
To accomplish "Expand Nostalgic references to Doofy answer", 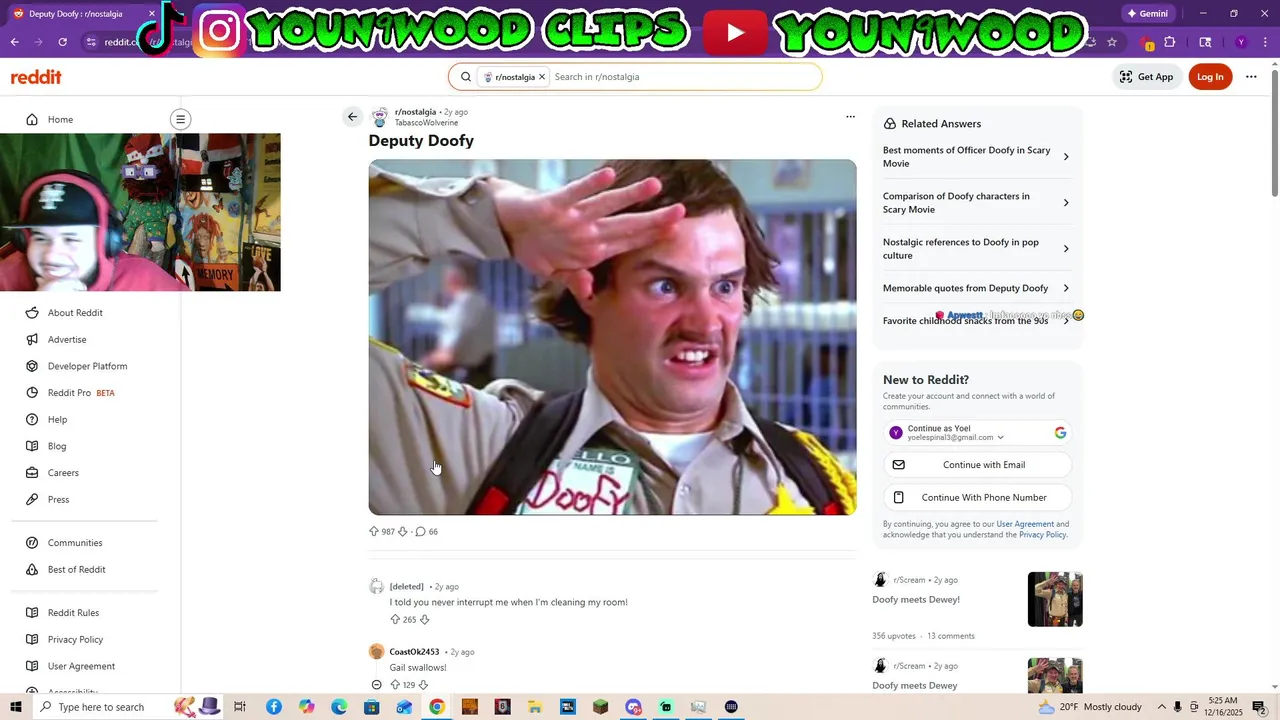I will [977, 249].
